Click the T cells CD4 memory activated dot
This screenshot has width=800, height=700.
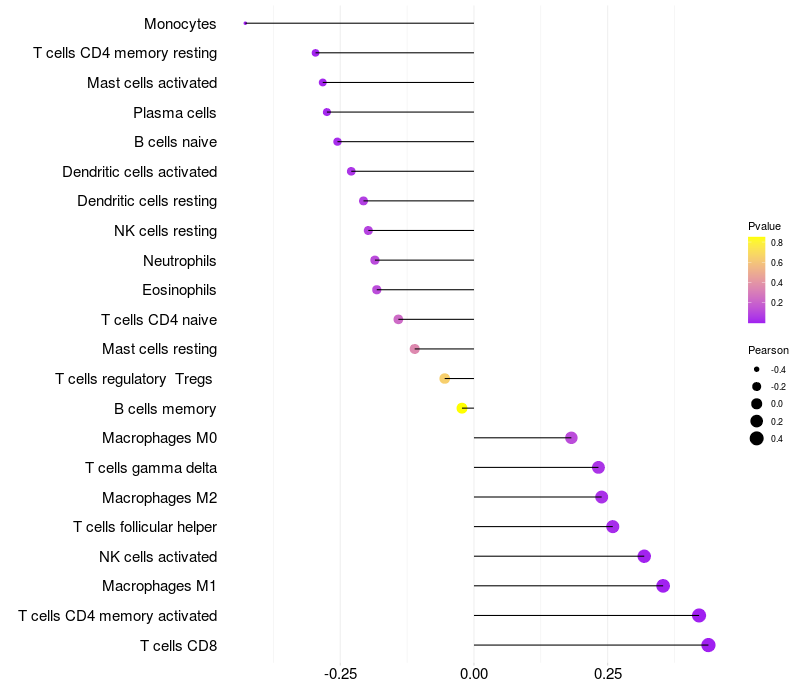click(699, 616)
